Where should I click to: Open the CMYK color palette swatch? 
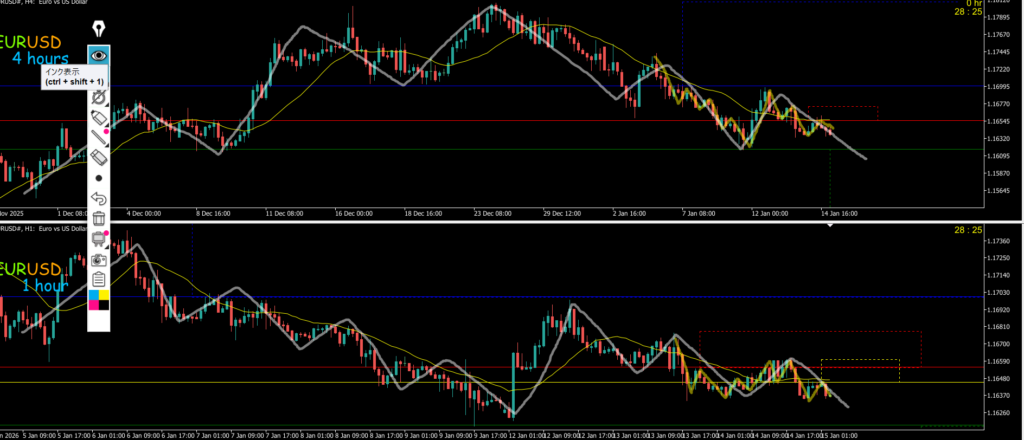point(98,302)
